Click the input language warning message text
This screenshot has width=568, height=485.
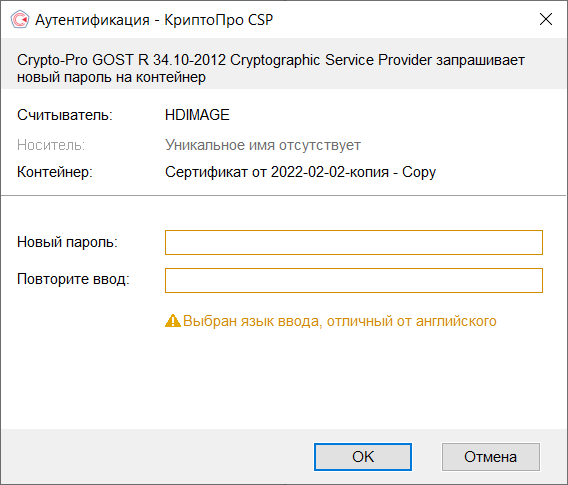[x=339, y=321]
